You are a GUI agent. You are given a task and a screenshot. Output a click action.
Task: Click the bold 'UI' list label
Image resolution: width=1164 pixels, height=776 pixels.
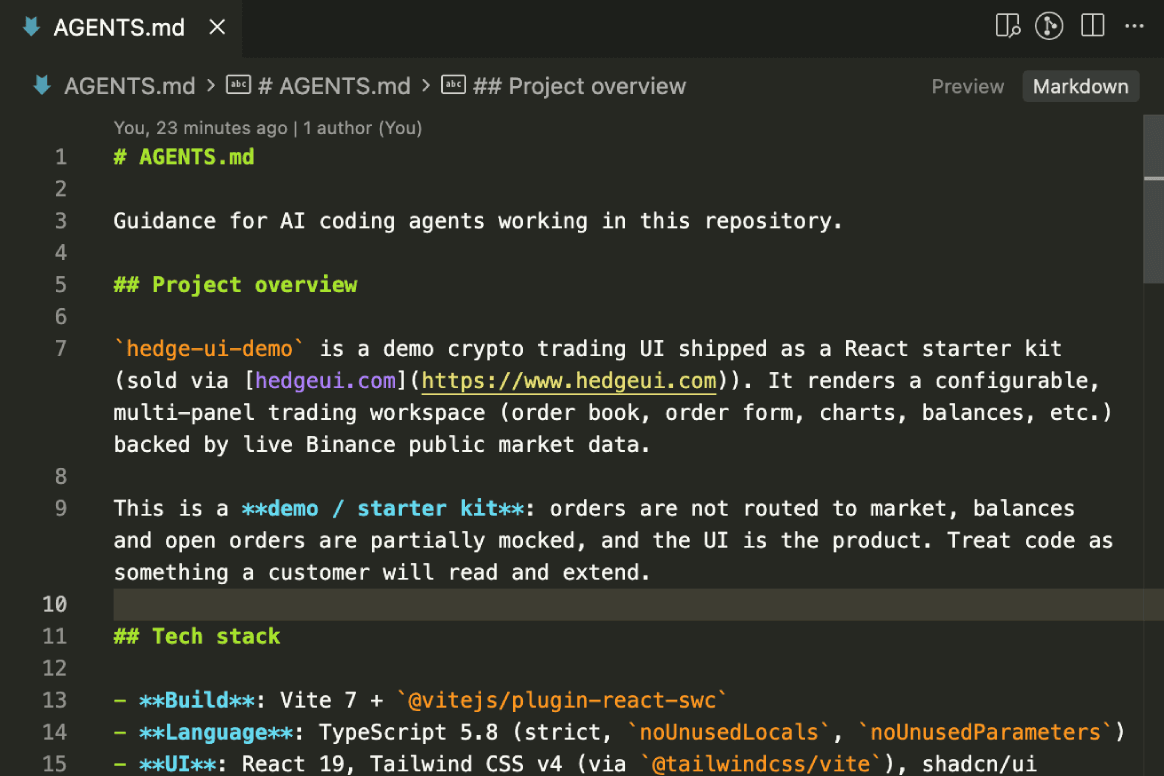[x=177, y=764]
